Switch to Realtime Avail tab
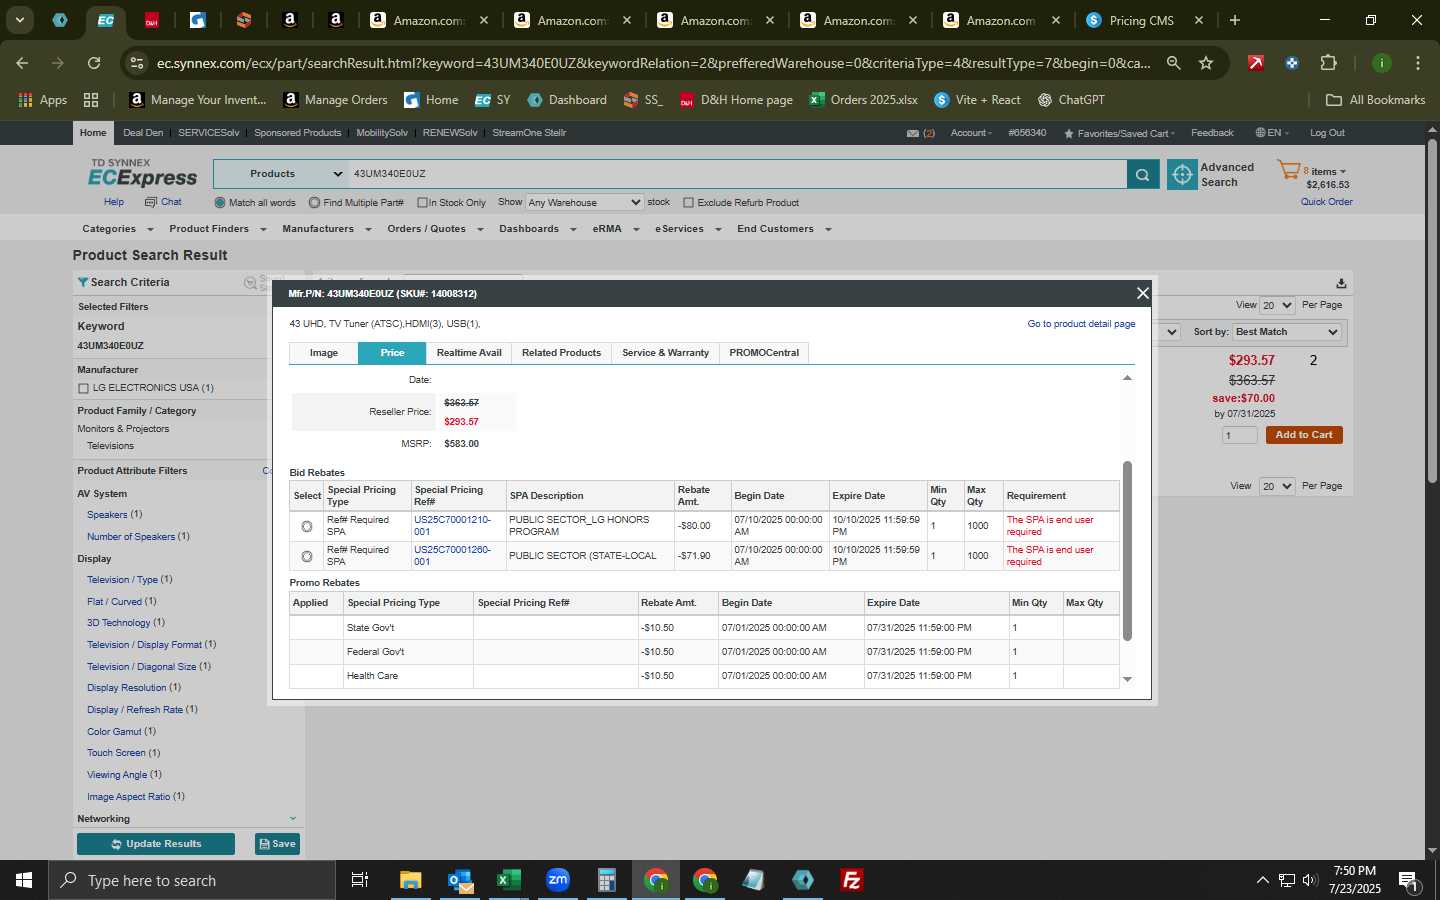The image size is (1440, 900). (469, 353)
